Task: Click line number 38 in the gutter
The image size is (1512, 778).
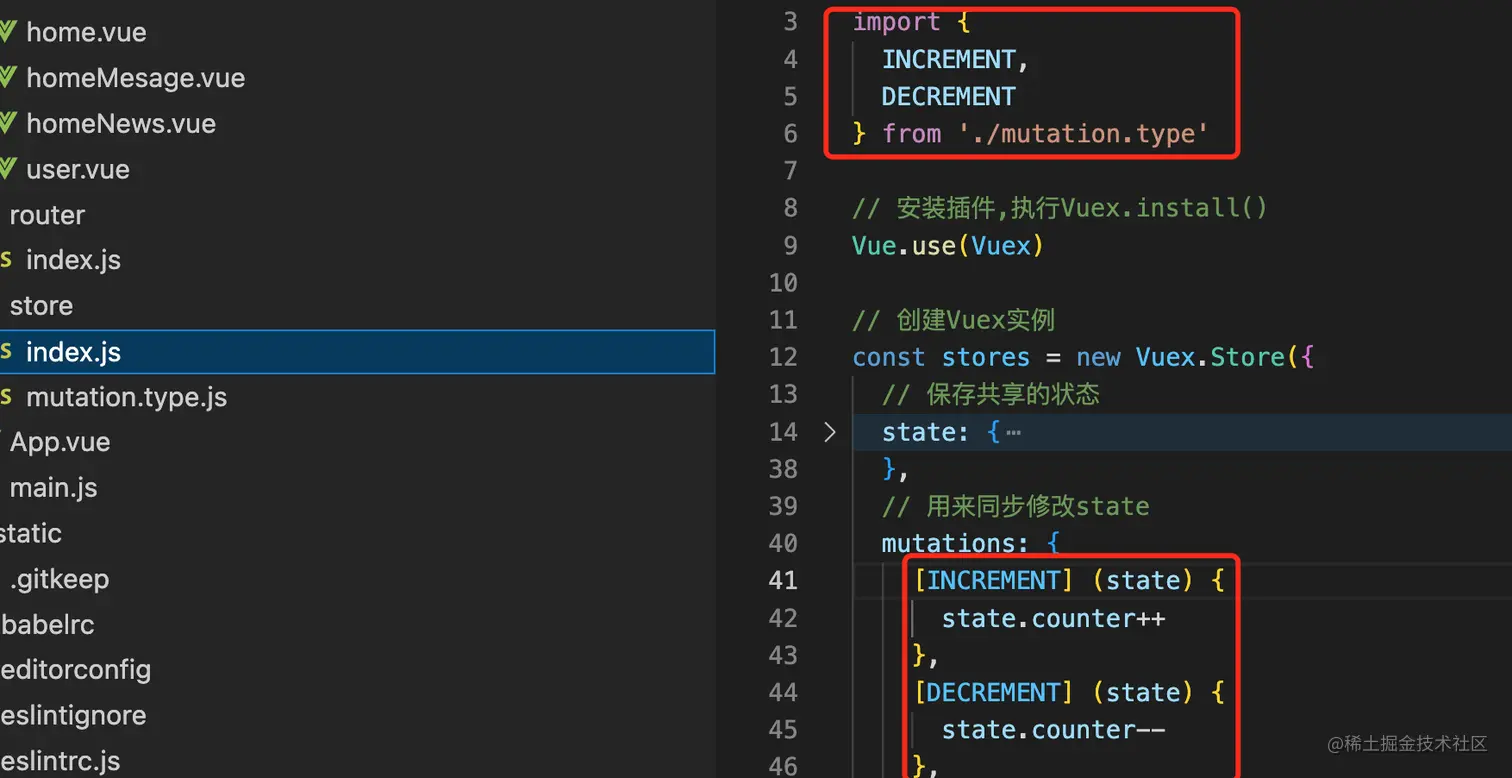Action: click(783, 469)
